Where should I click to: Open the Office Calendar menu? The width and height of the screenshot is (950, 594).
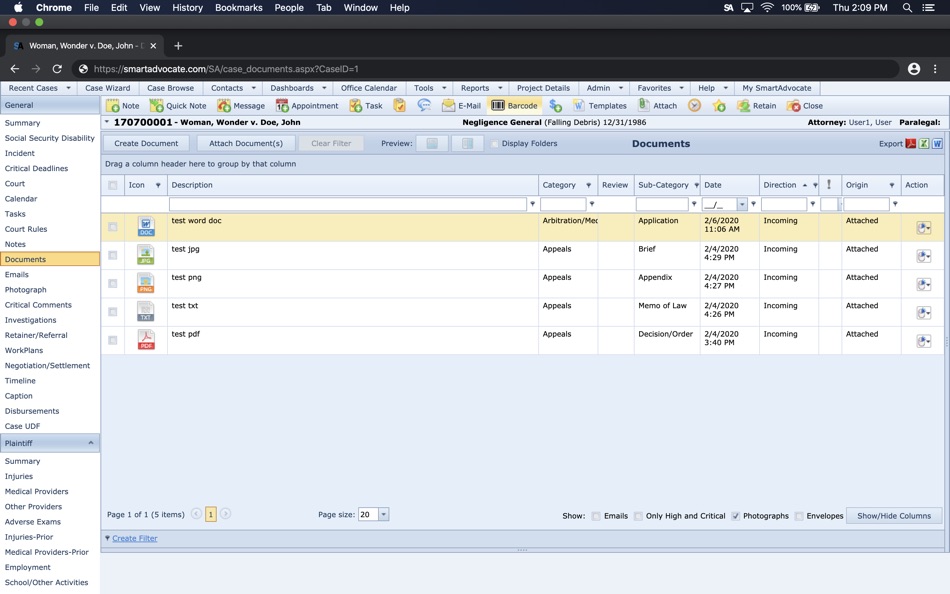pos(369,88)
